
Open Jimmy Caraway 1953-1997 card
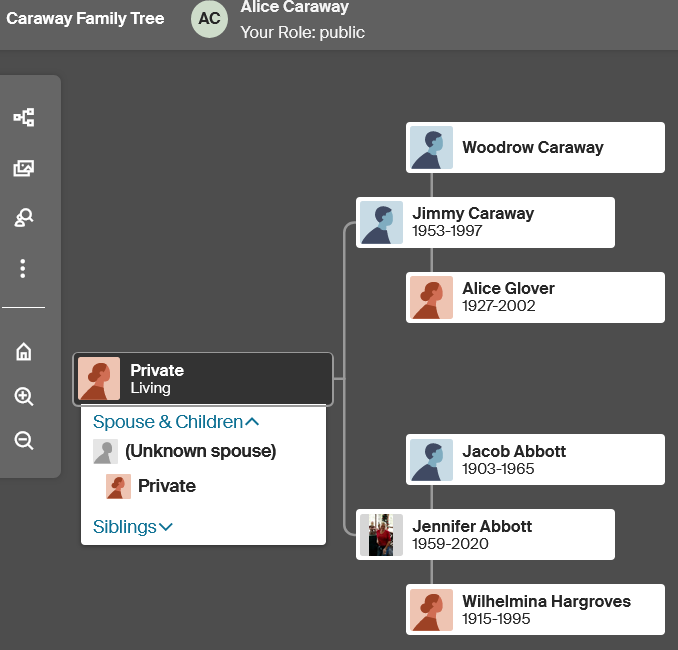click(485, 222)
